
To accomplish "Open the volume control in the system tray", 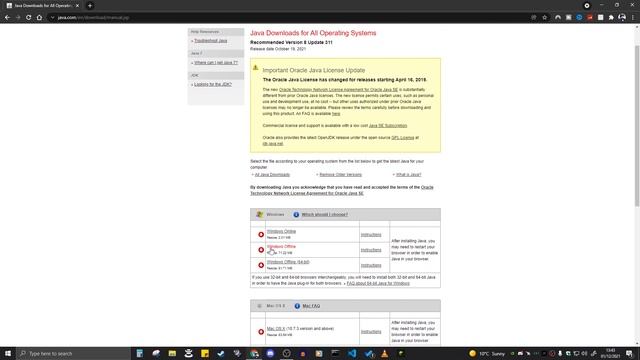I will tap(584, 353).
